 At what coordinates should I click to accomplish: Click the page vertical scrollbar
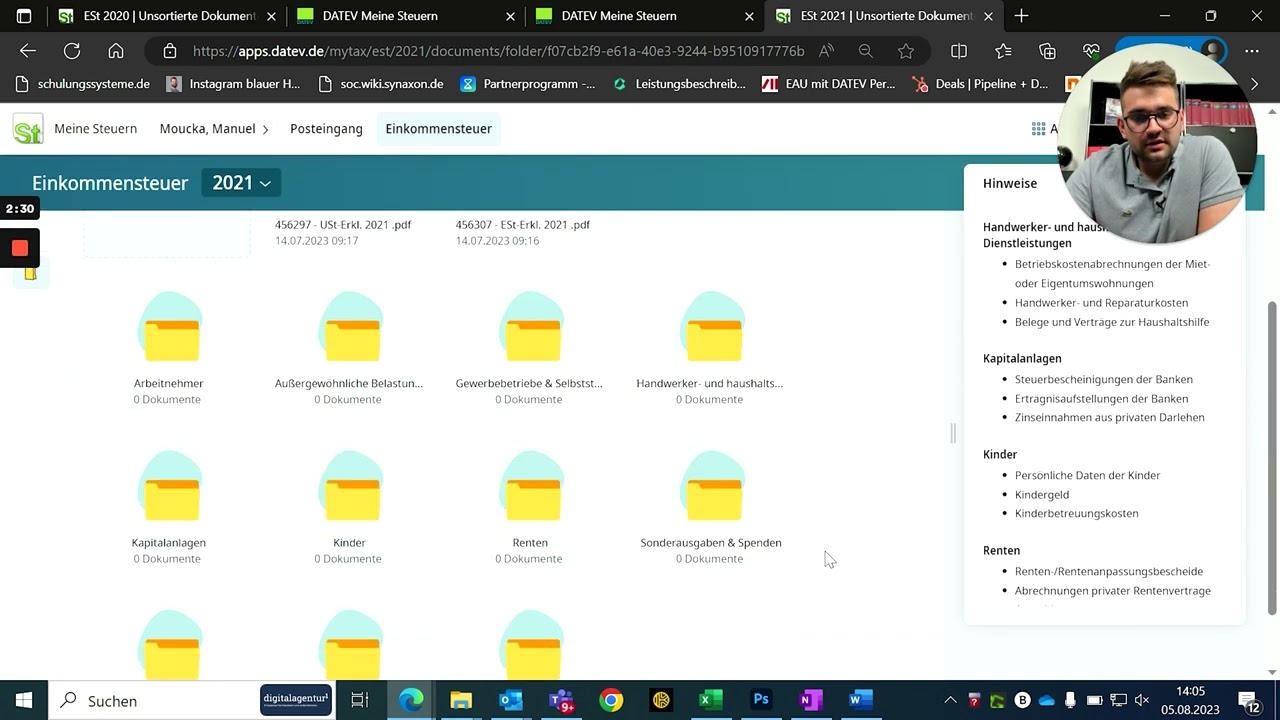coord(1272,457)
